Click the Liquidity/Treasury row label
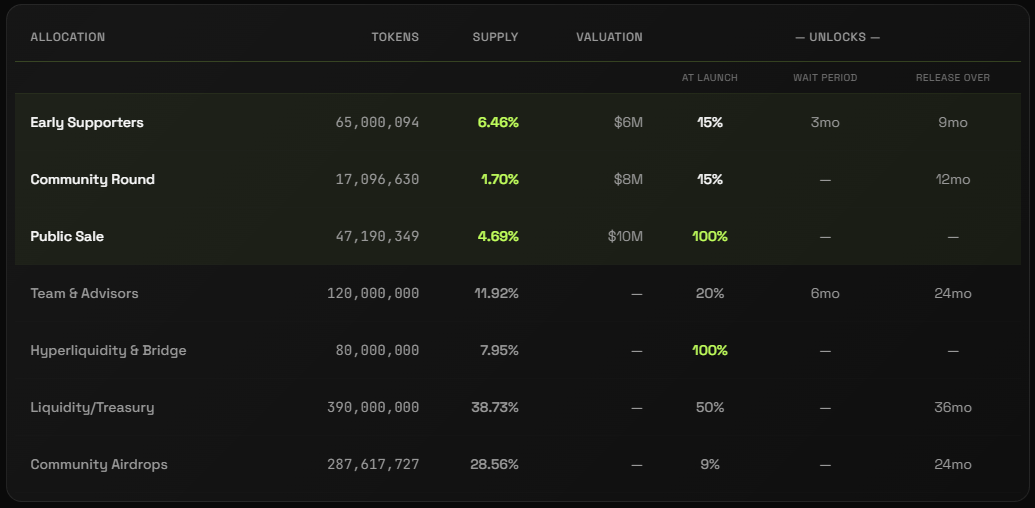Image resolution: width=1035 pixels, height=508 pixels. coord(92,408)
